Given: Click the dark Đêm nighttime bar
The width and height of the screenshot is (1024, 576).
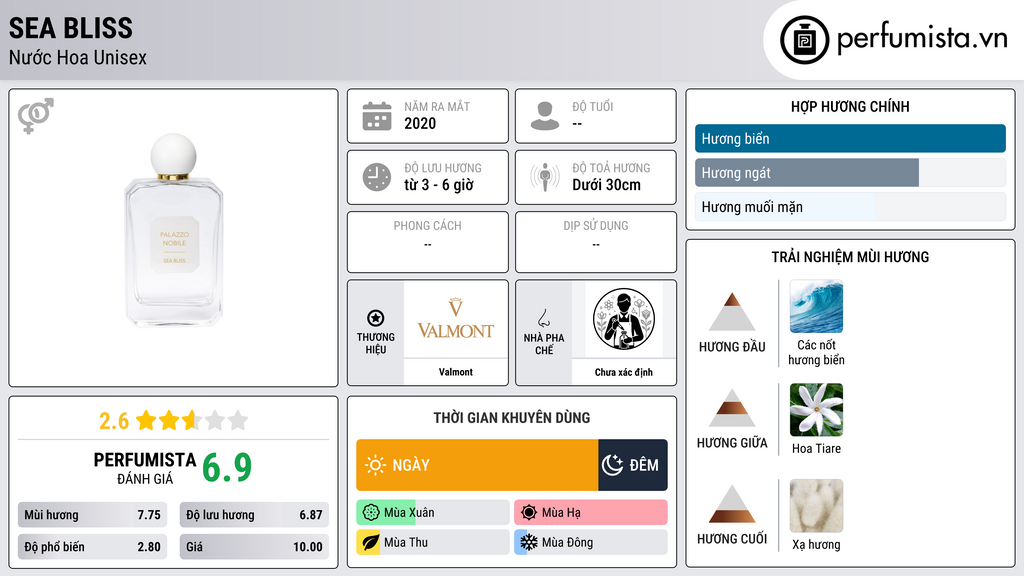Looking at the screenshot, I should coord(633,465).
